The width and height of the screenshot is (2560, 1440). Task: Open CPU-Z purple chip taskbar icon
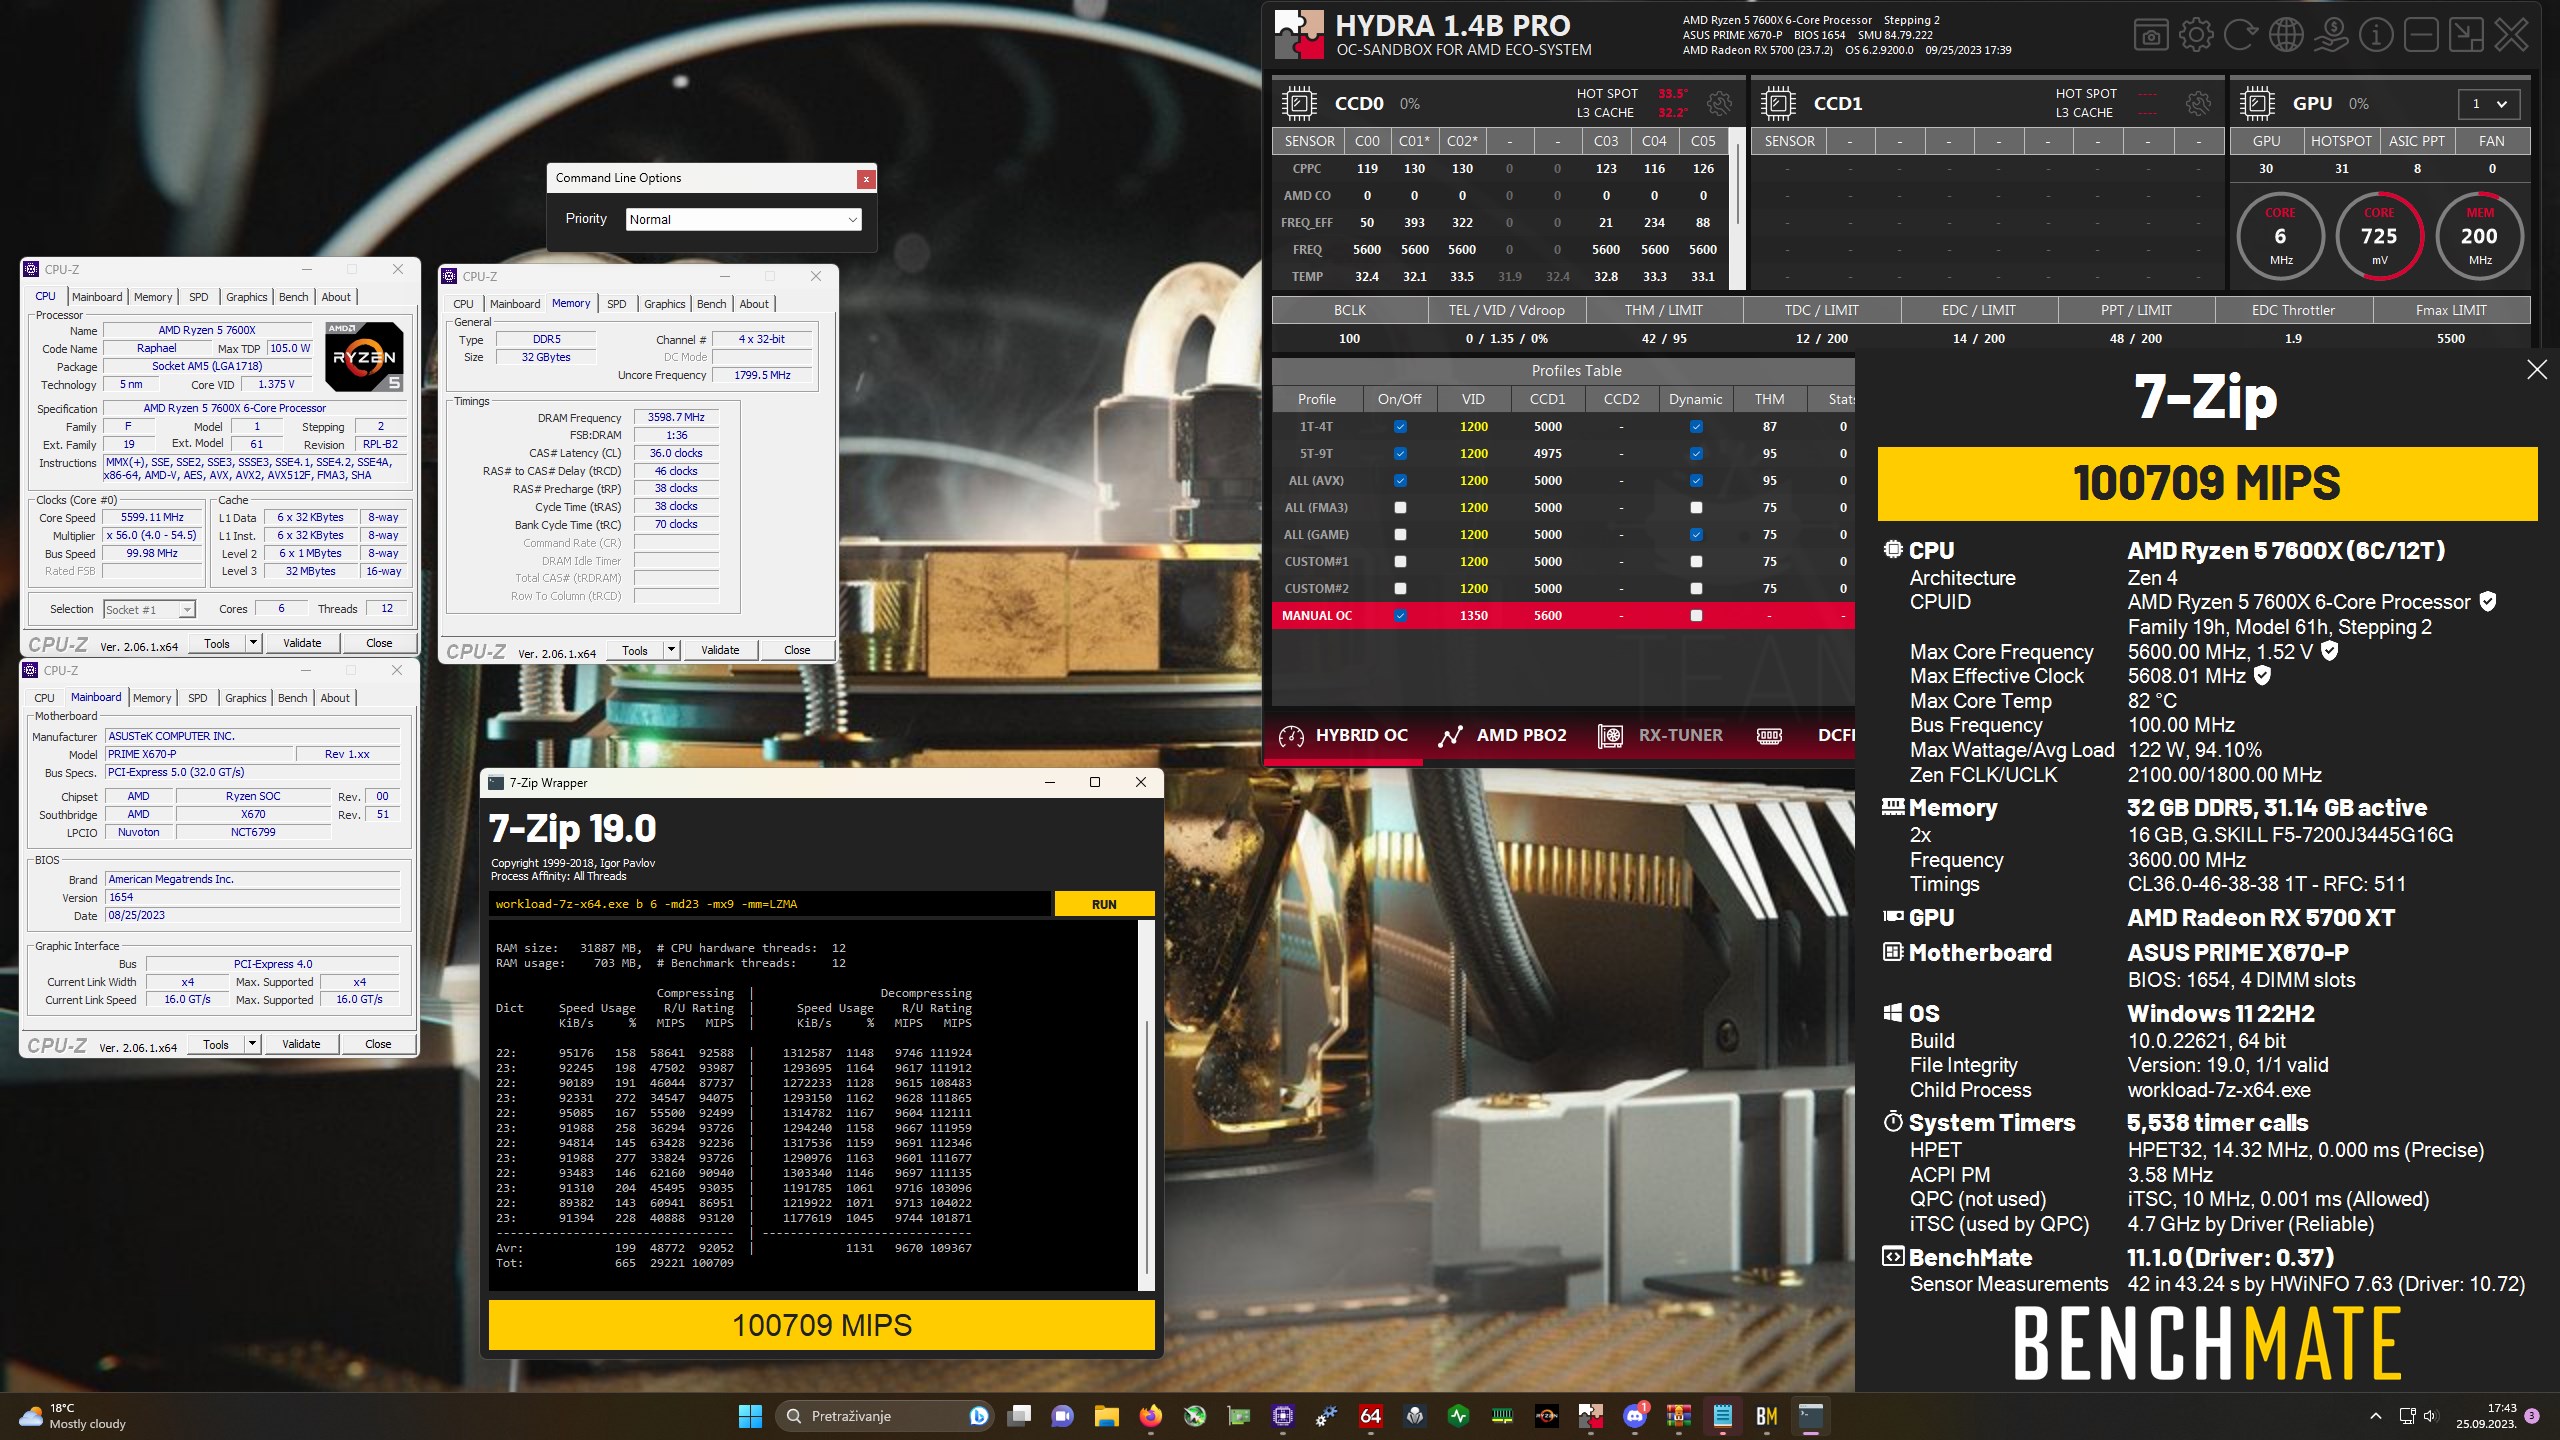click(x=1283, y=1416)
